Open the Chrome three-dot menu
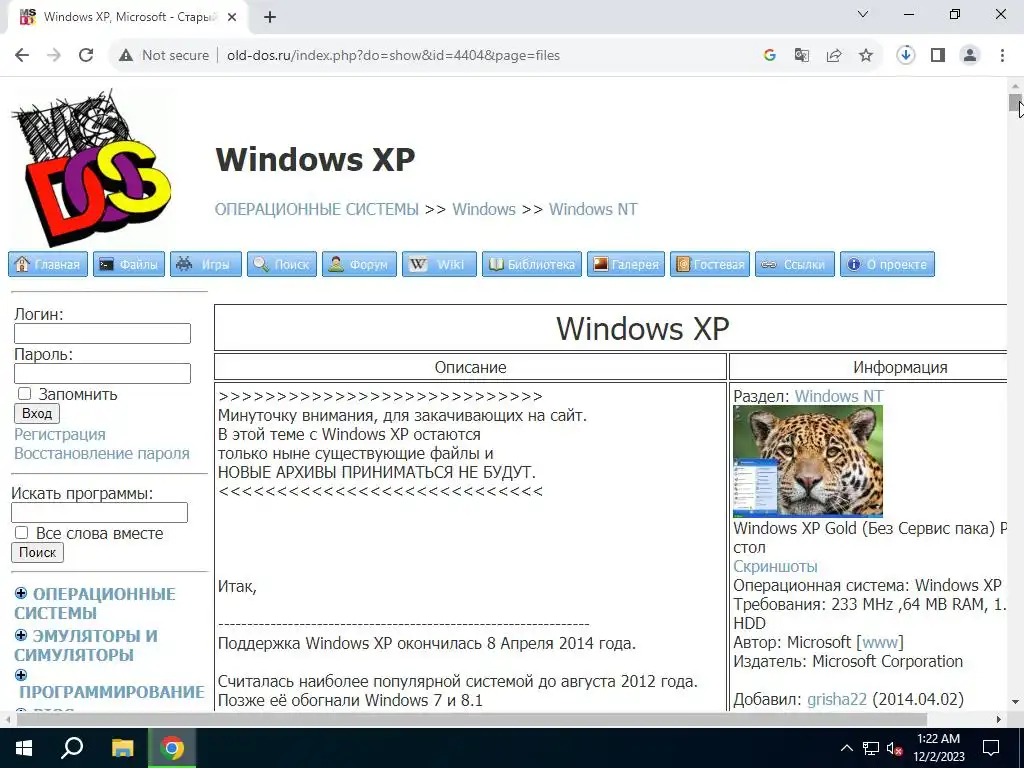Viewport: 1024px width, 768px height. point(1002,56)
